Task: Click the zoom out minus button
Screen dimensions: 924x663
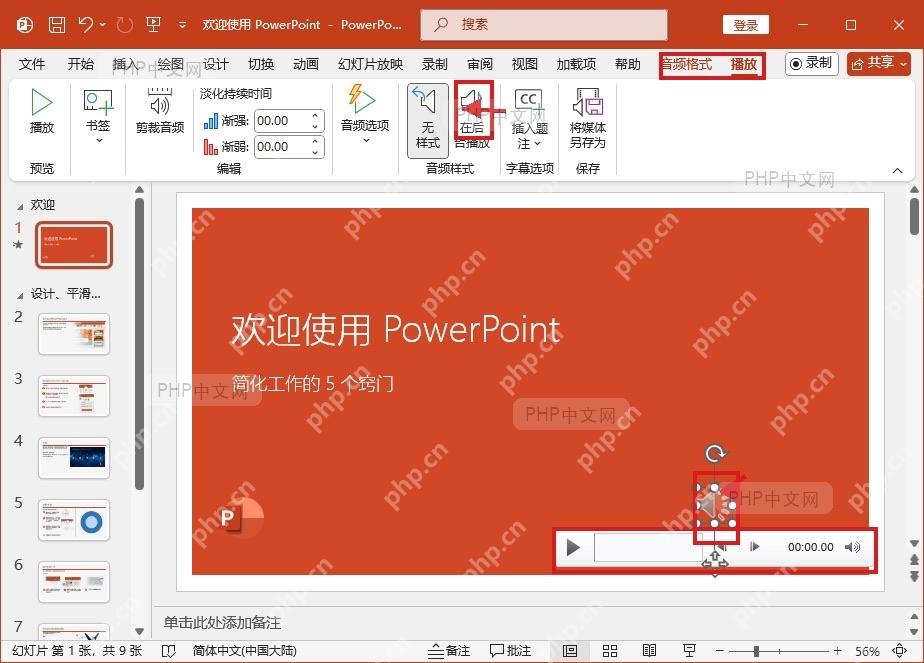Action: click(x=720, y=651)
